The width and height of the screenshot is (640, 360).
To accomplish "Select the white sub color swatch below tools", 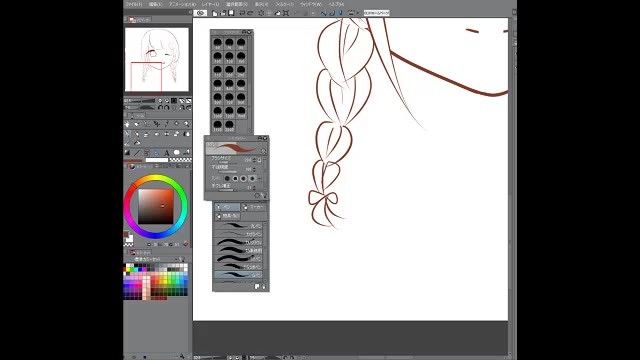I will (157, 160).
